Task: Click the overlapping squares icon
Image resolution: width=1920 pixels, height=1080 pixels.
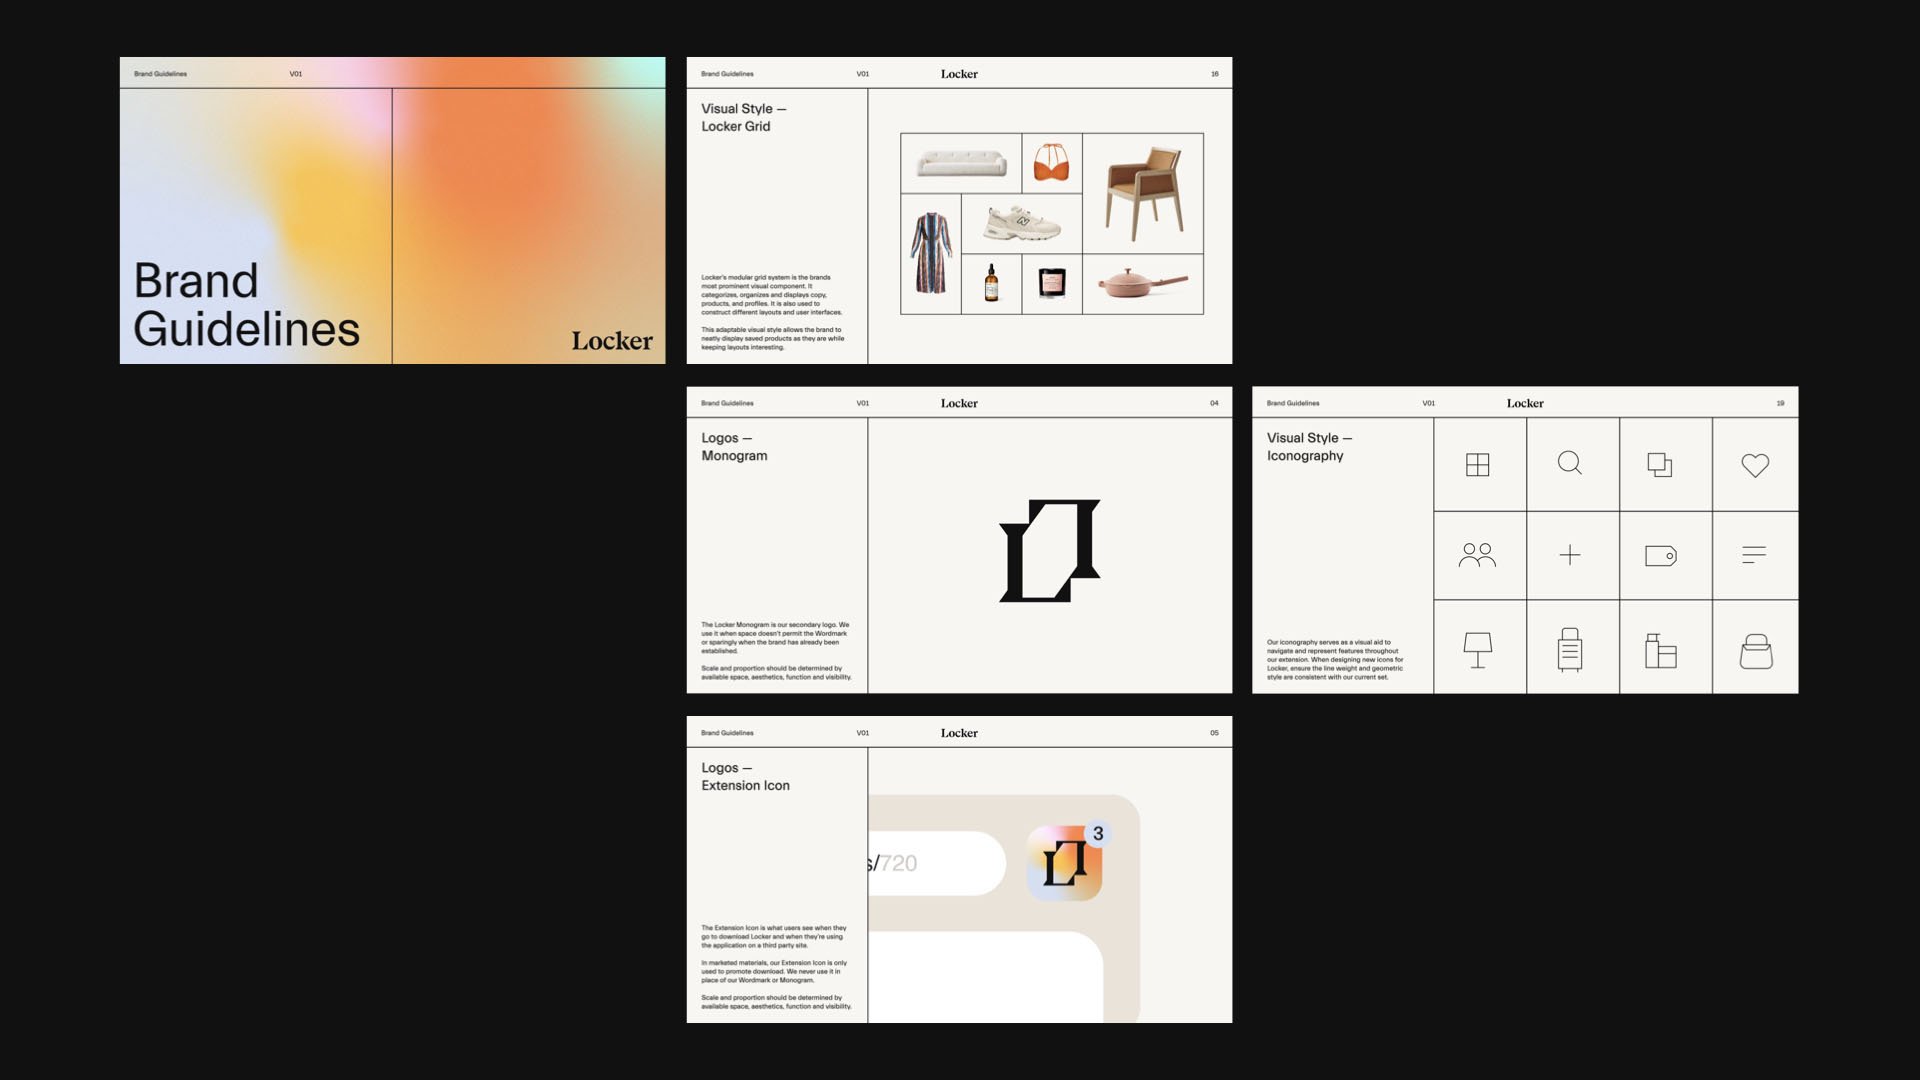Action: coord(1660,465)
